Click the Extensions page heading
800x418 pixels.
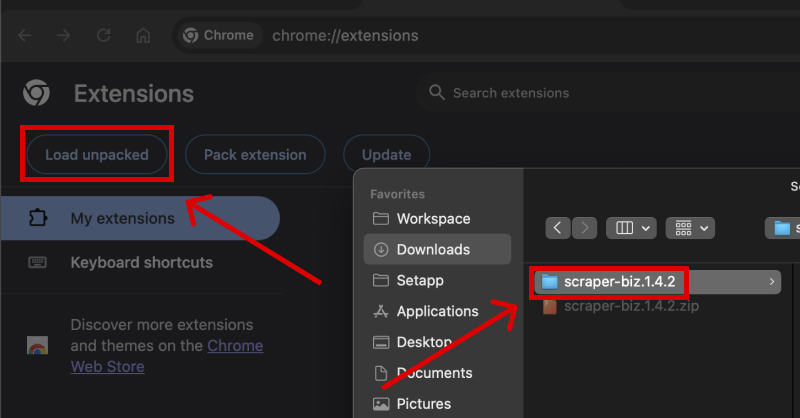[x=134, y=93]
